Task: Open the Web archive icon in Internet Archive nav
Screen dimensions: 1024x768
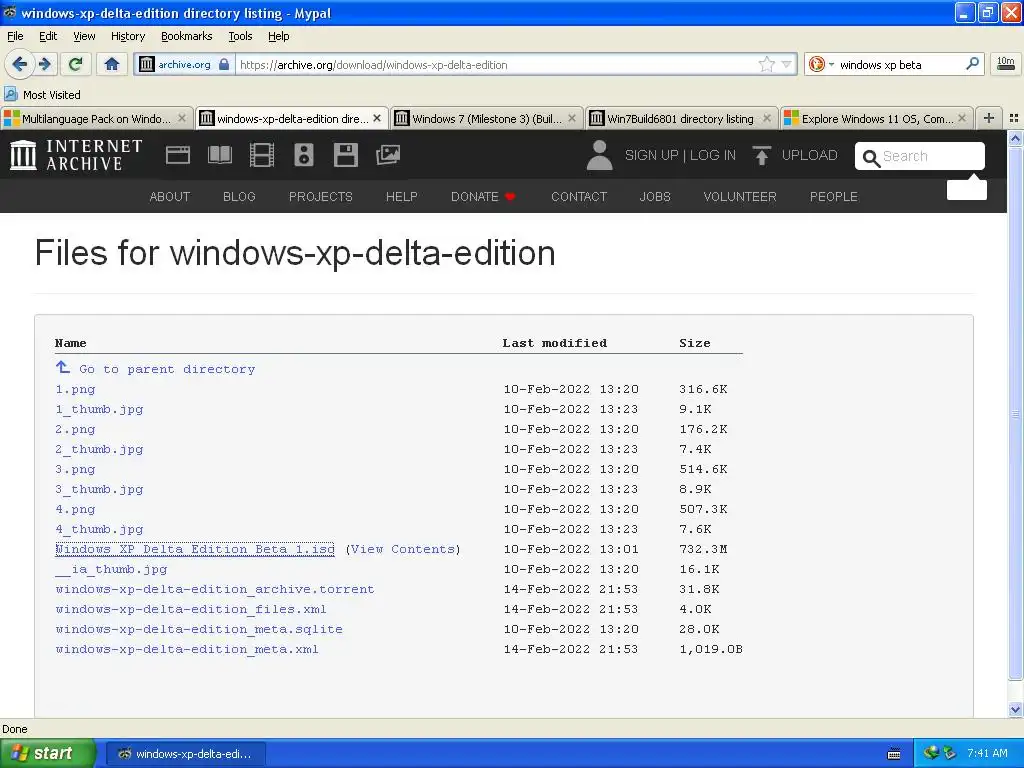Action: tap(178, 155)
